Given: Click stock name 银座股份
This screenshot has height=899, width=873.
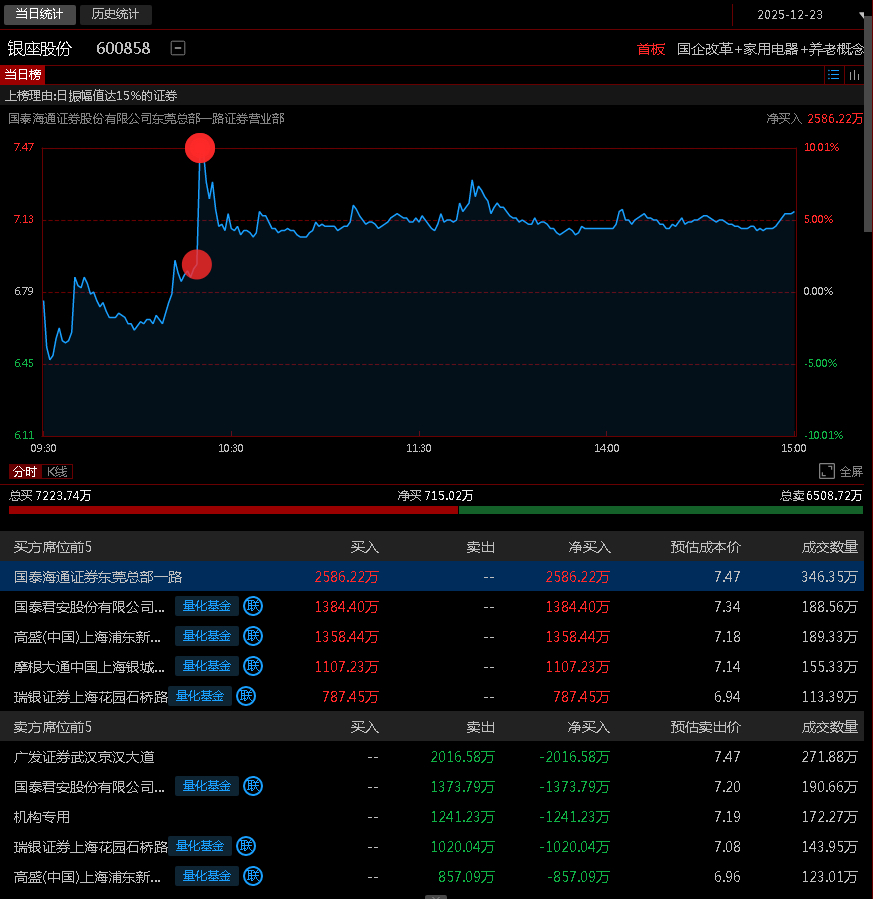Looking at the screenshot, I should pos(40,49).
